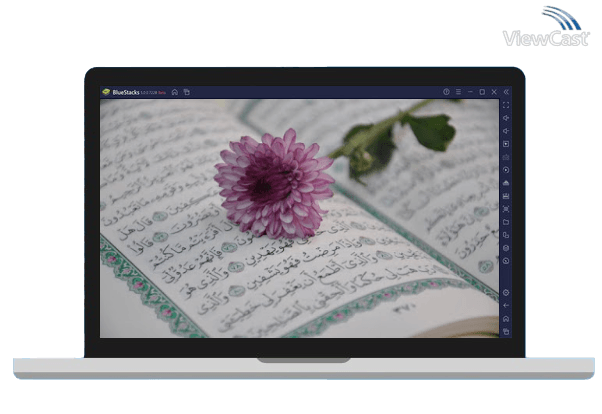Close the BlueStacks window
Screen dimensions: 602x414
(494, 92)
